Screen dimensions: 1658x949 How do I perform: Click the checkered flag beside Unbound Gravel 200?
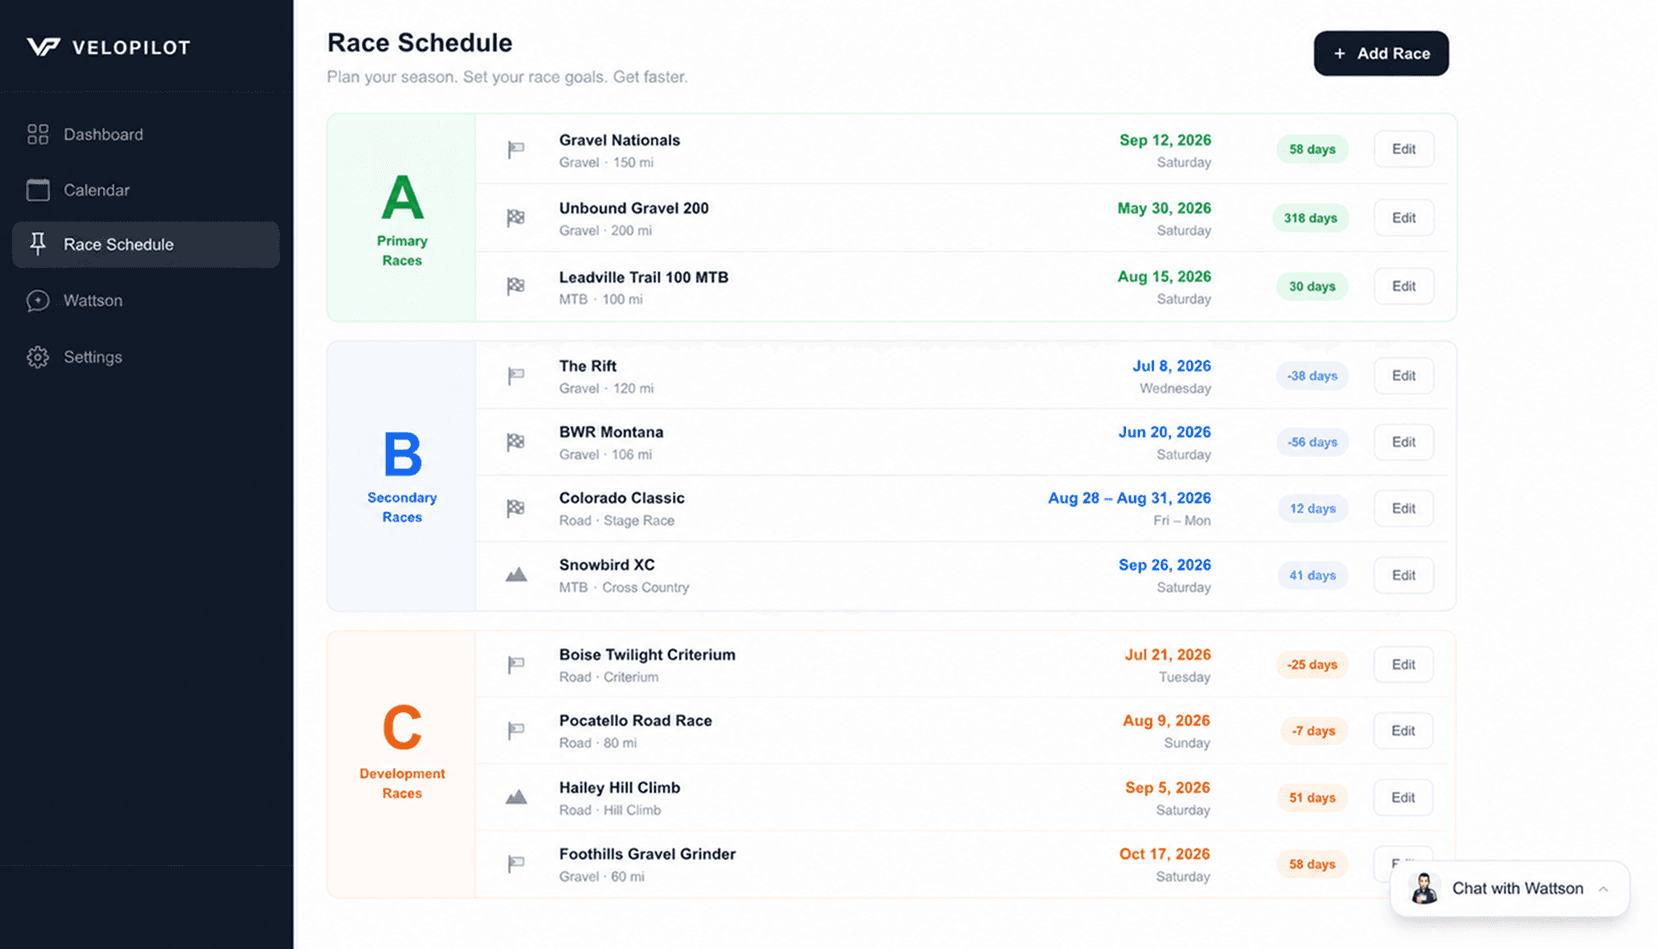[516, 218]
